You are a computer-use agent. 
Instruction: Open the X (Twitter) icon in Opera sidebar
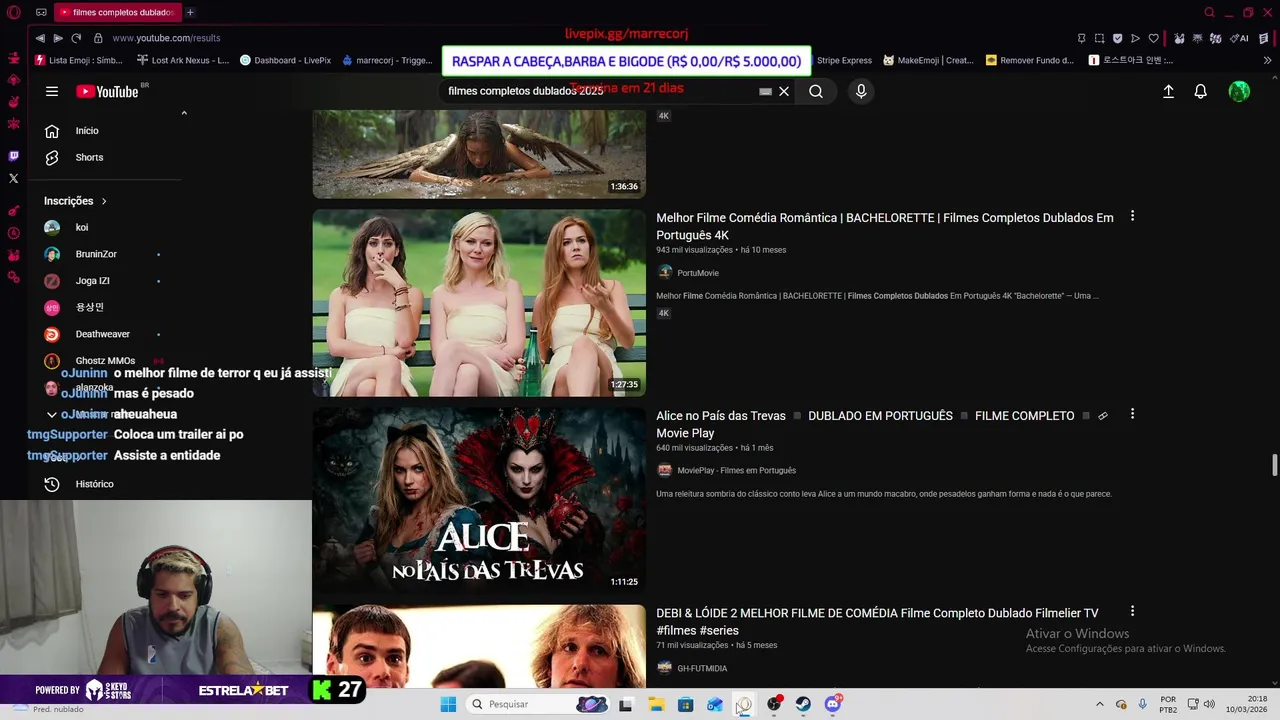[14, 178]
